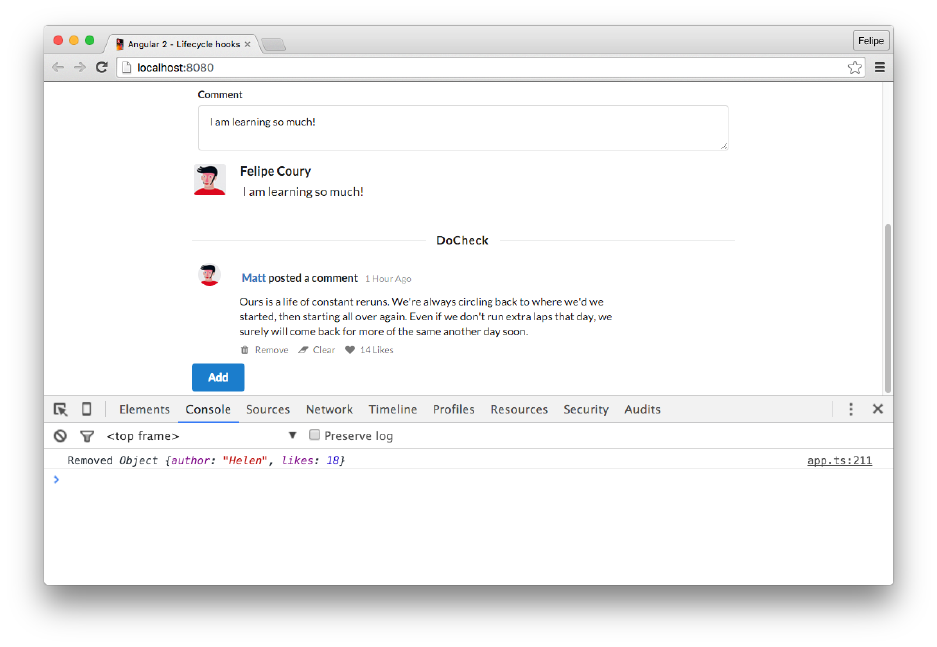Screen dimensions: 937x647
Task: Click the page vertical scrollbar thumb
Action: point(888,308)
